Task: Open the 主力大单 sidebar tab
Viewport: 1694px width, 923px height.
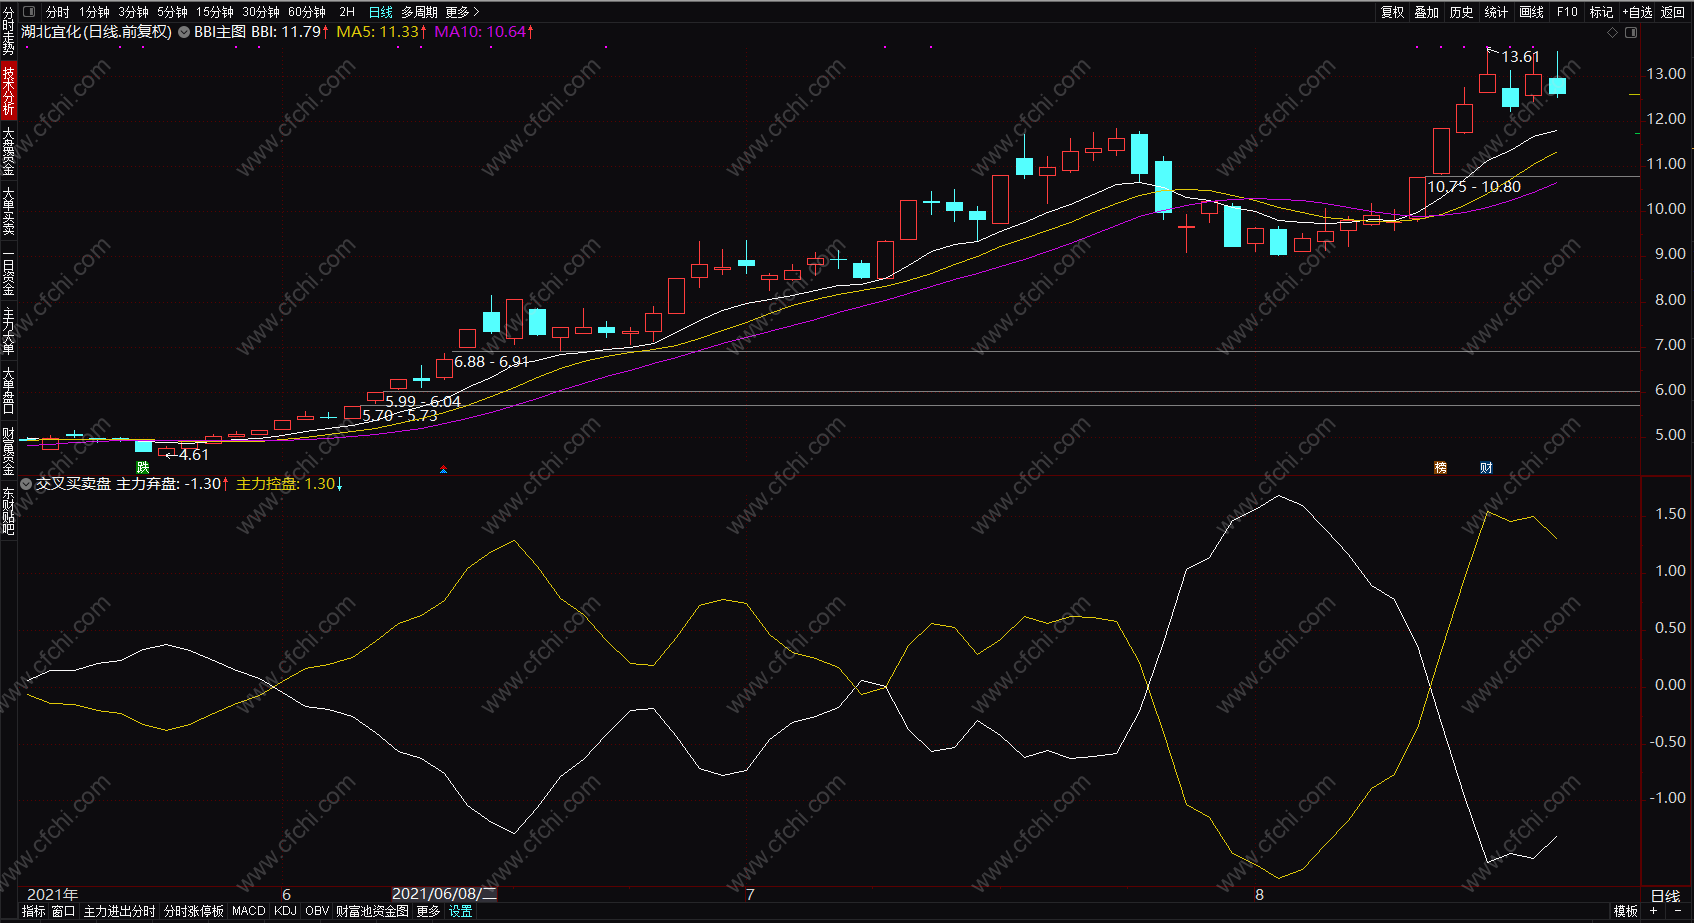Action: pos(8,331)
